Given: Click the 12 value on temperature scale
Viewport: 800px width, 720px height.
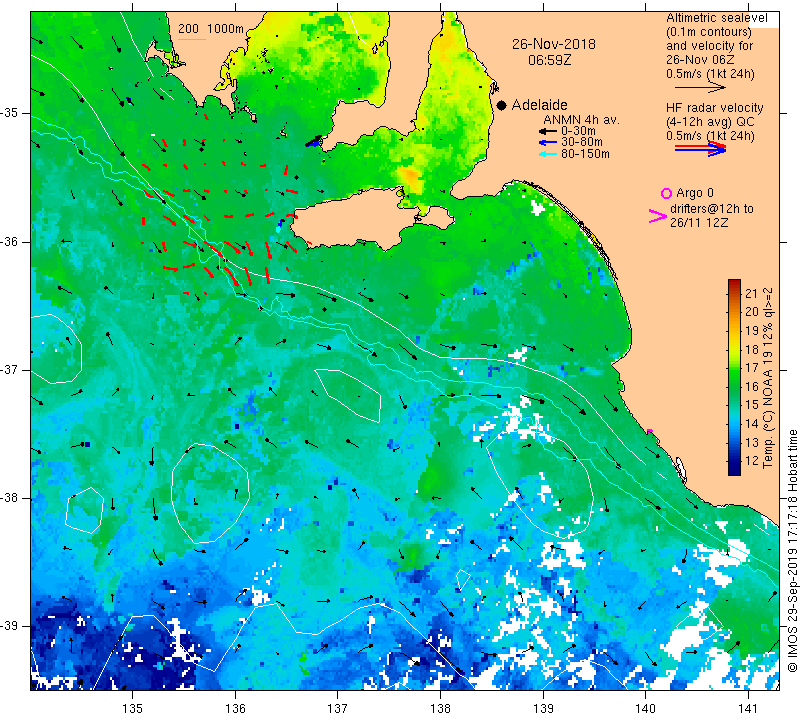Looking at the screenshot, I should click(752, 461).
